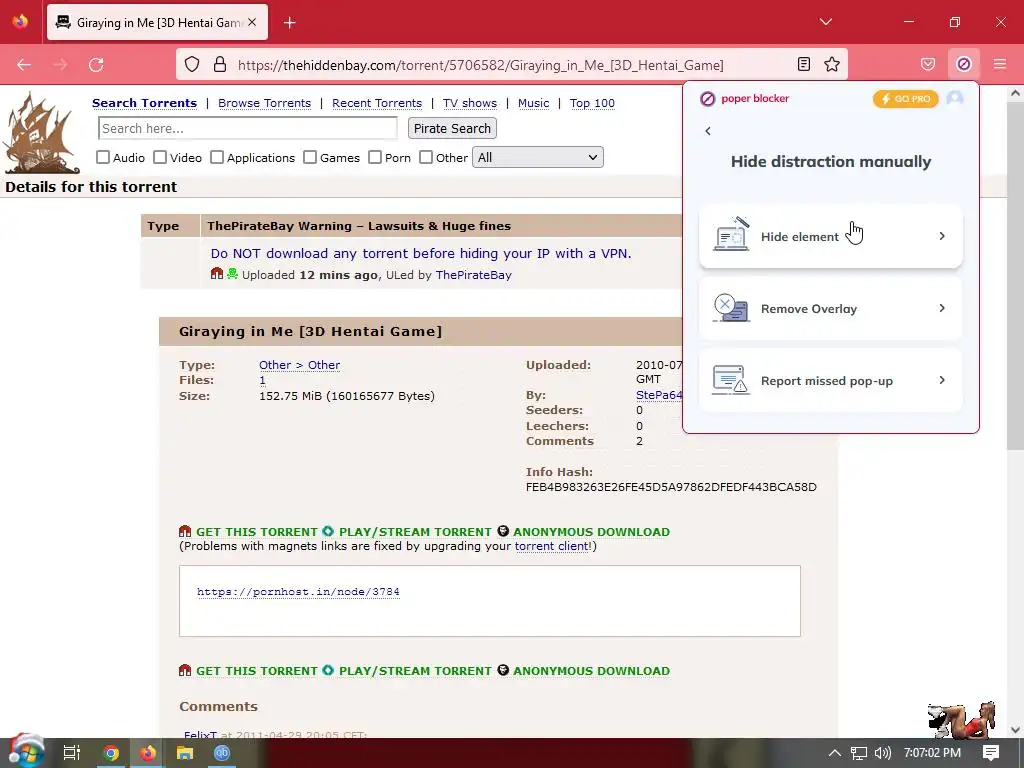
Task: Open File Explorer from taskbar
Action: [x=185, y=753]
